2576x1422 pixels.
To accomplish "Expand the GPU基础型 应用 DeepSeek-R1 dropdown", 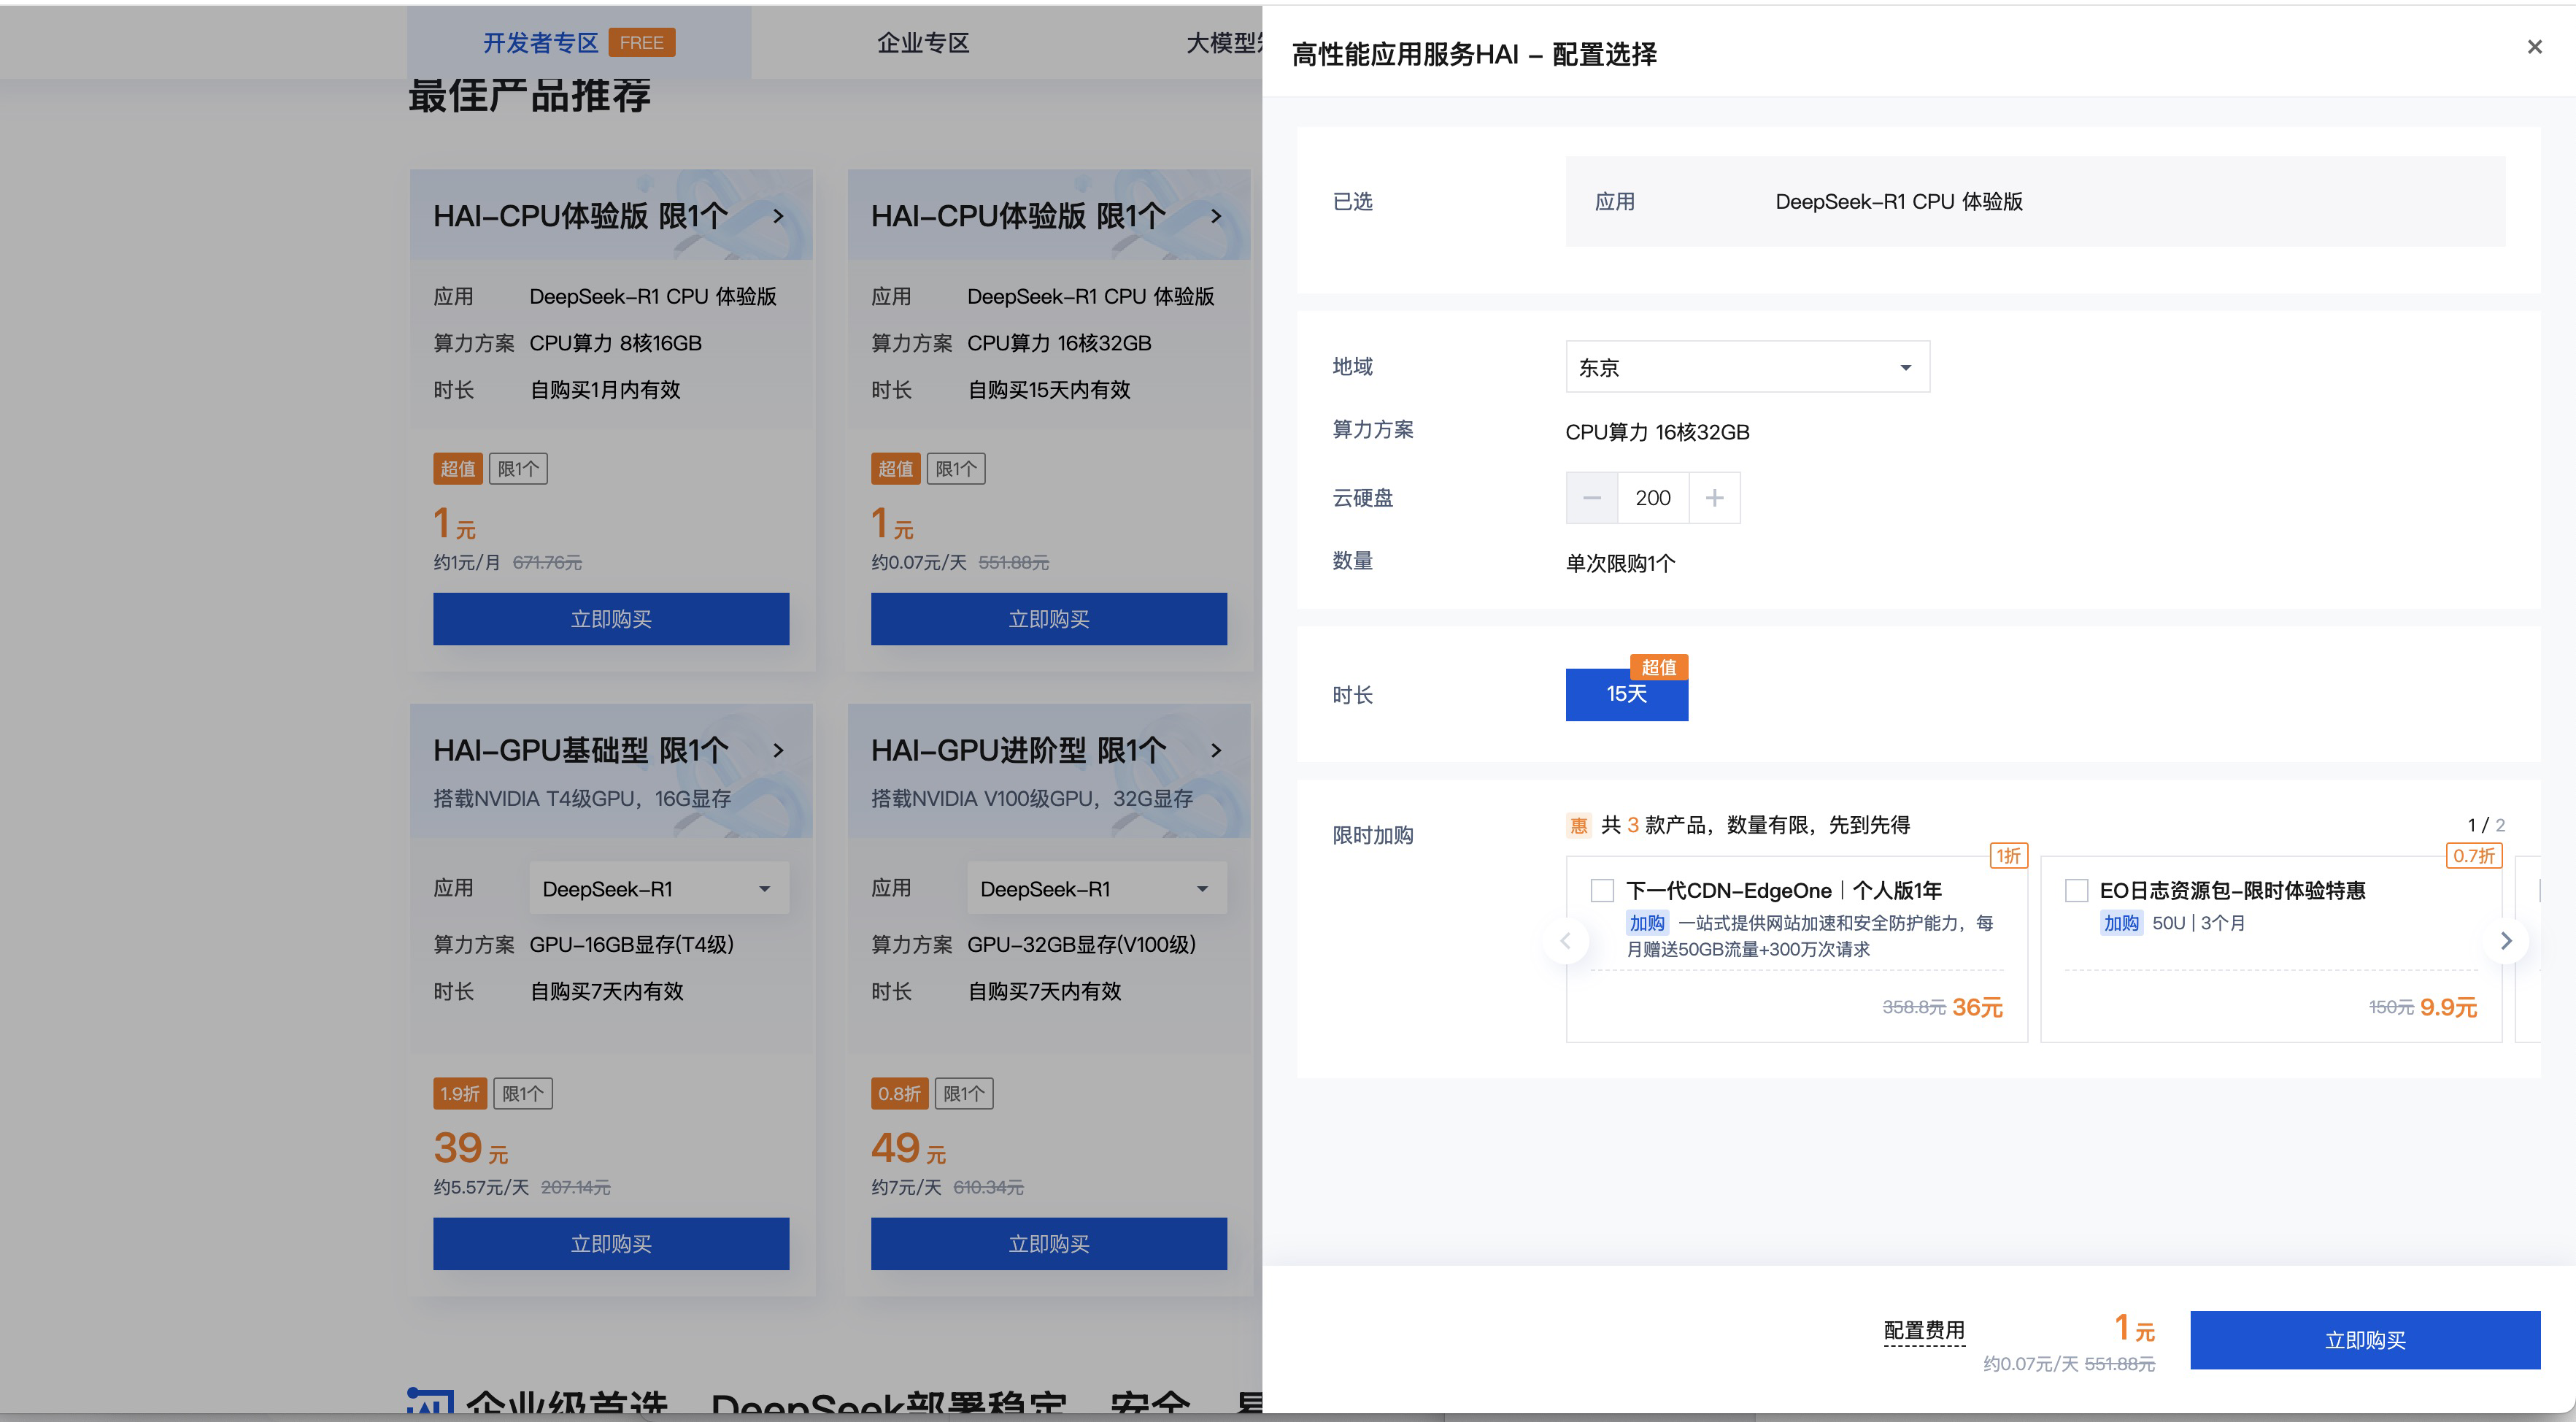I will (658, 888).
